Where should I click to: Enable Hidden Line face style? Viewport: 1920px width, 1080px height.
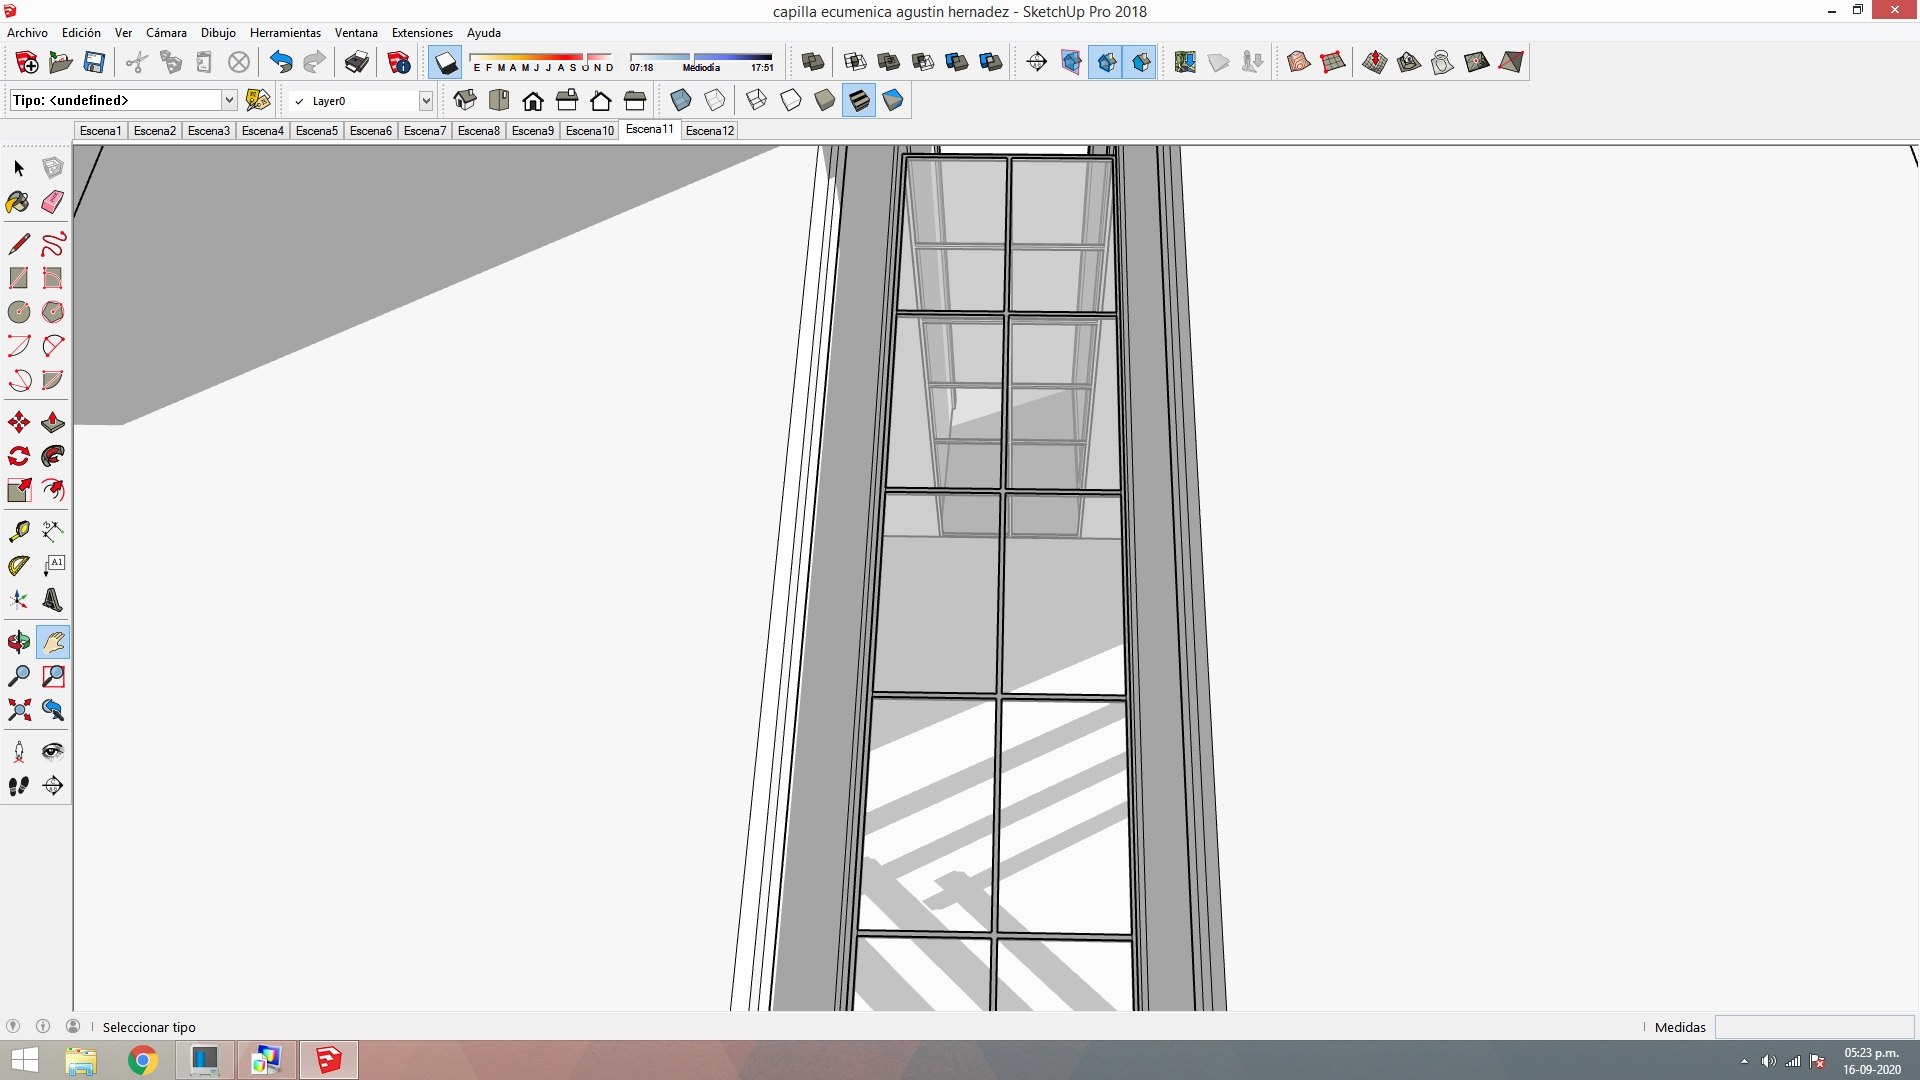pos(791,100)
